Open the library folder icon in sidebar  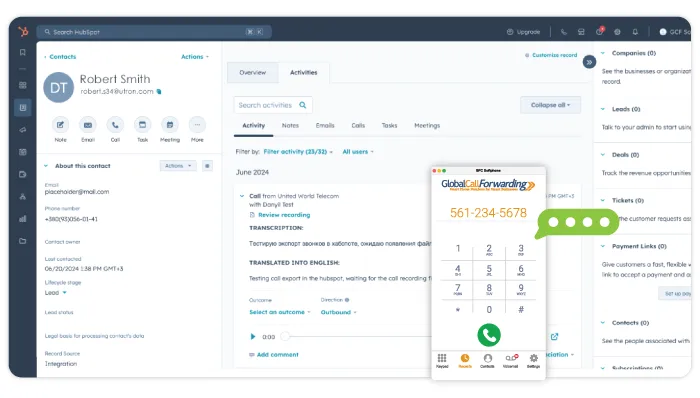click(x=23, y=241)
